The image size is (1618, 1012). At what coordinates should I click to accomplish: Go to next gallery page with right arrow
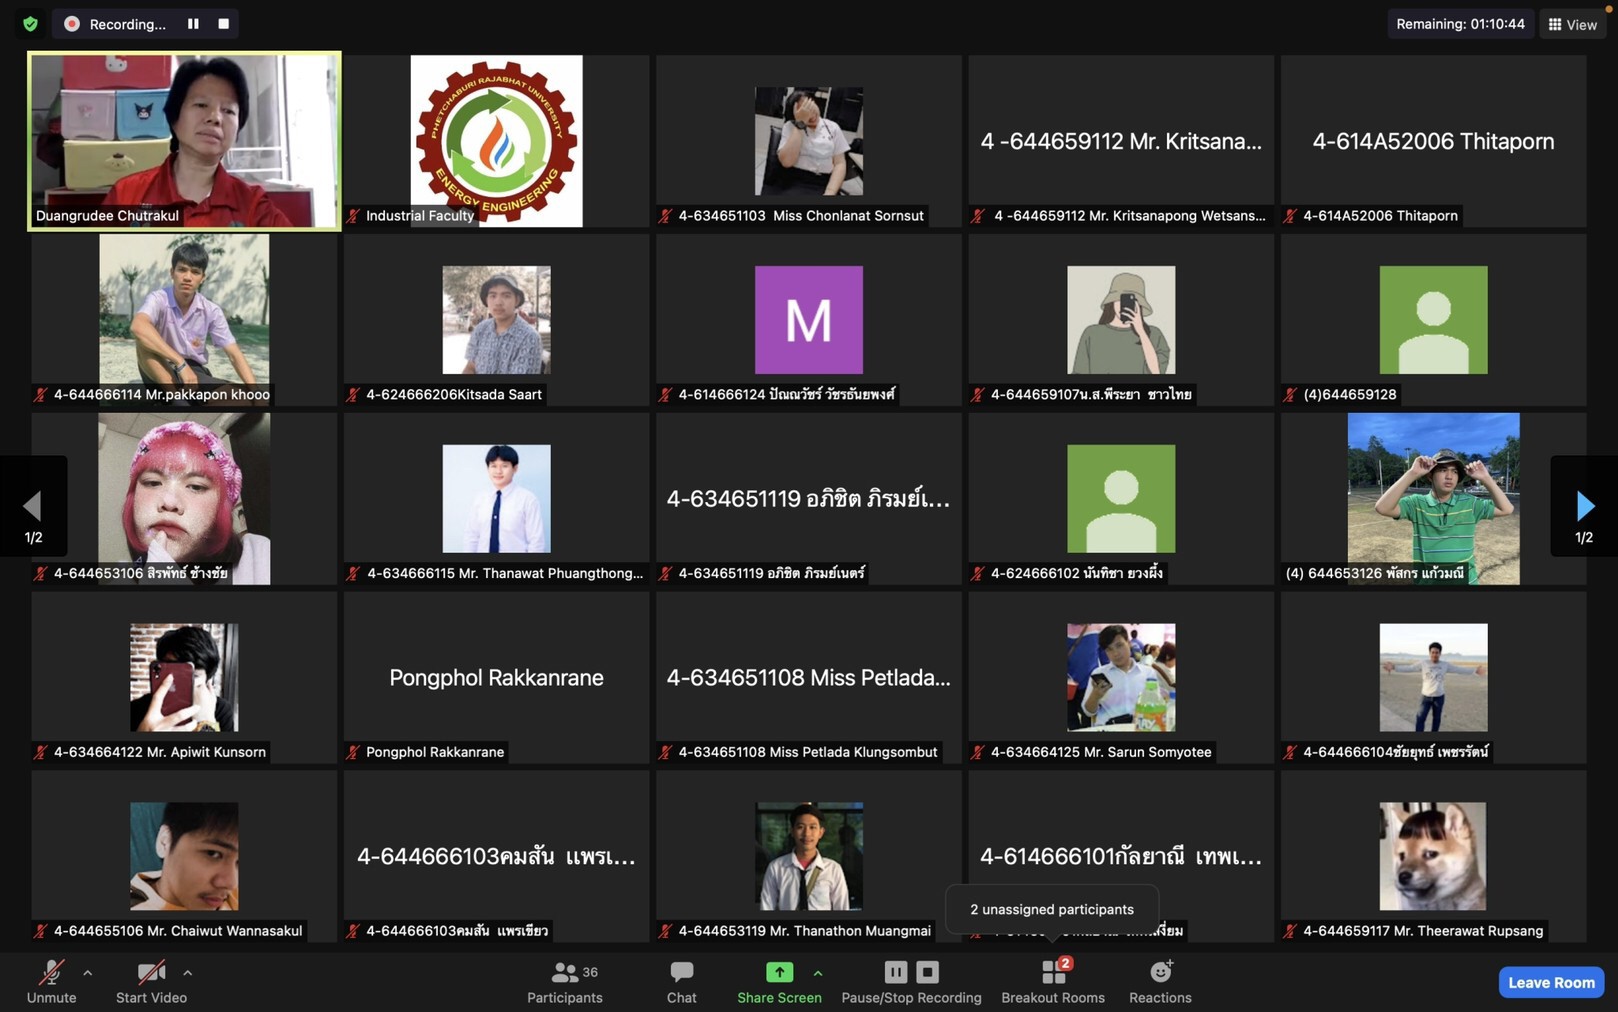1584,506
